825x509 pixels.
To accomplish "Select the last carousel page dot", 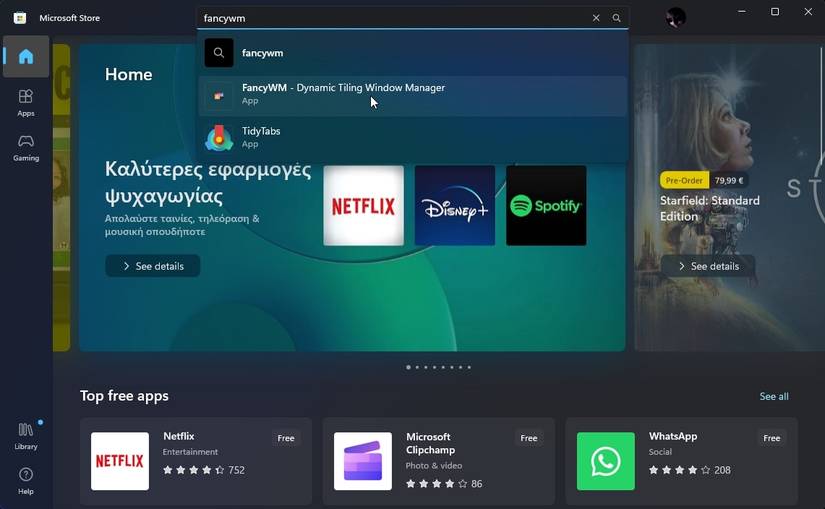I will [469, 367].
